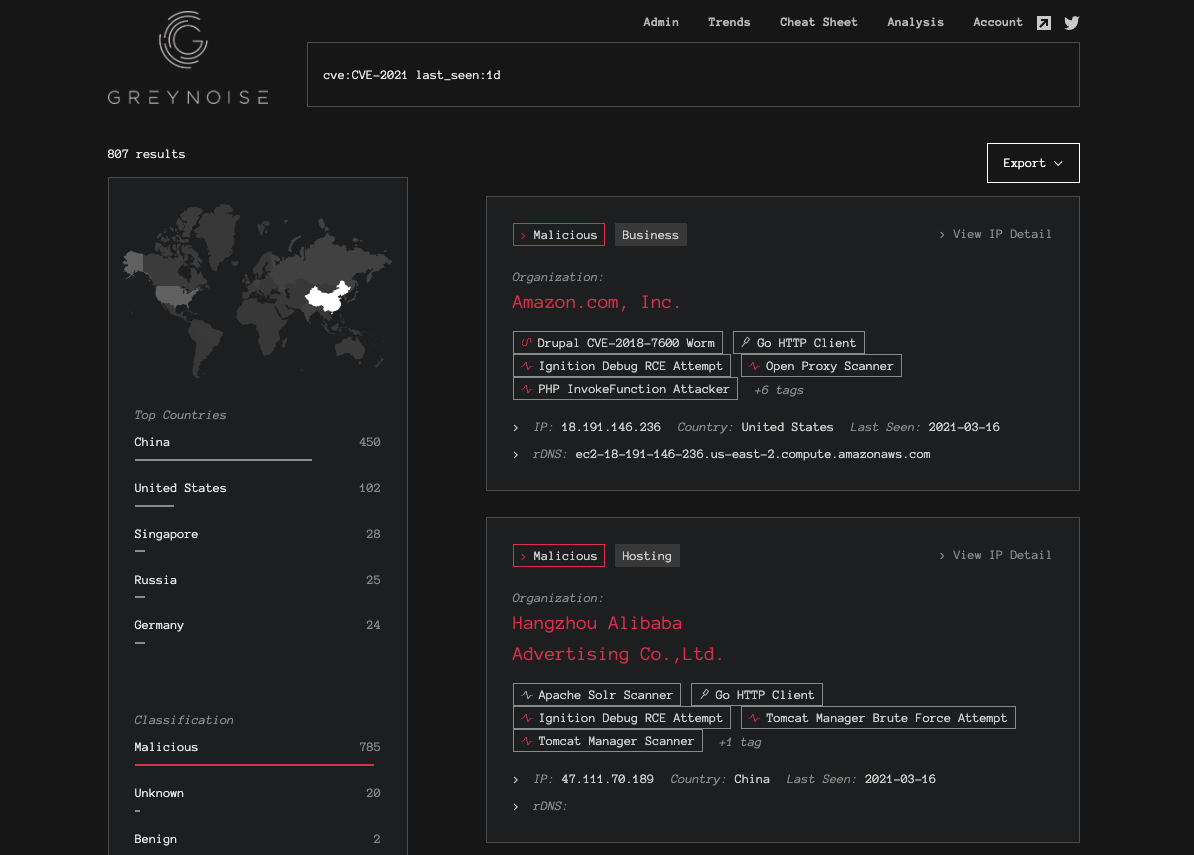The image size is (1194, 855).
Task: Click the Country value United States on the Amazon card
Action: 787,427
